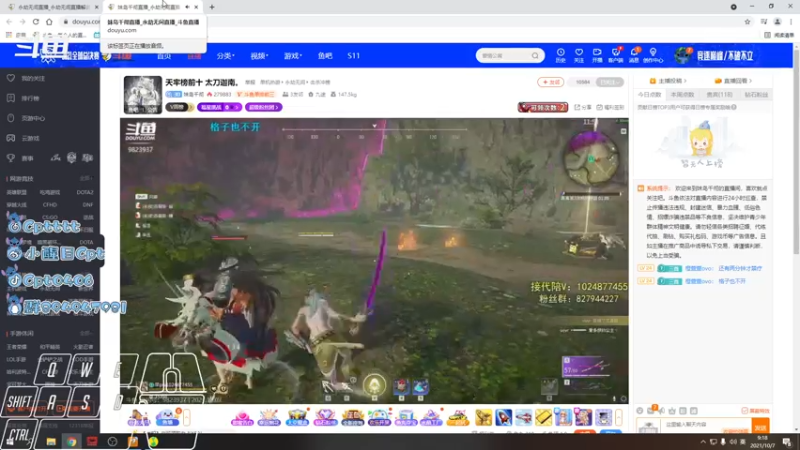Click the Go Live camera icon in header

[597, 55]
